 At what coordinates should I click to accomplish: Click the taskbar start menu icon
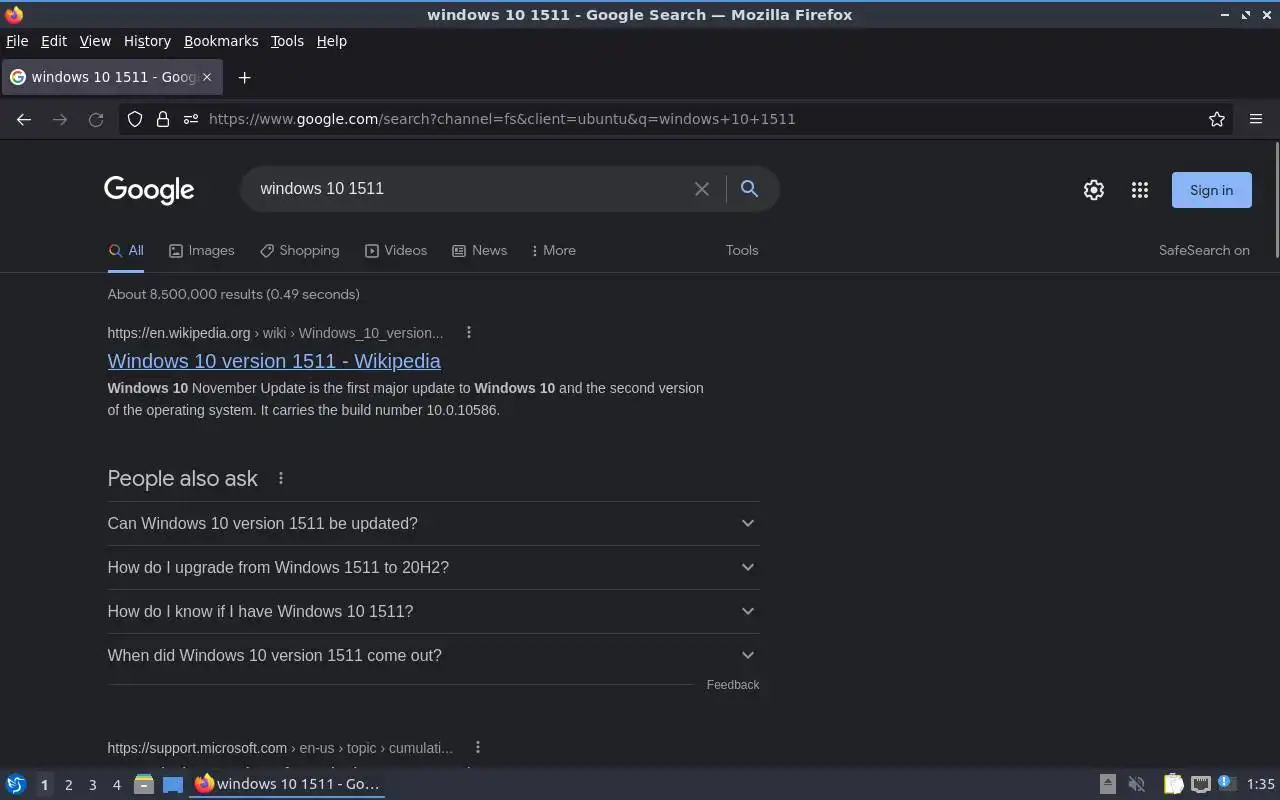click(x=16, y=784)
